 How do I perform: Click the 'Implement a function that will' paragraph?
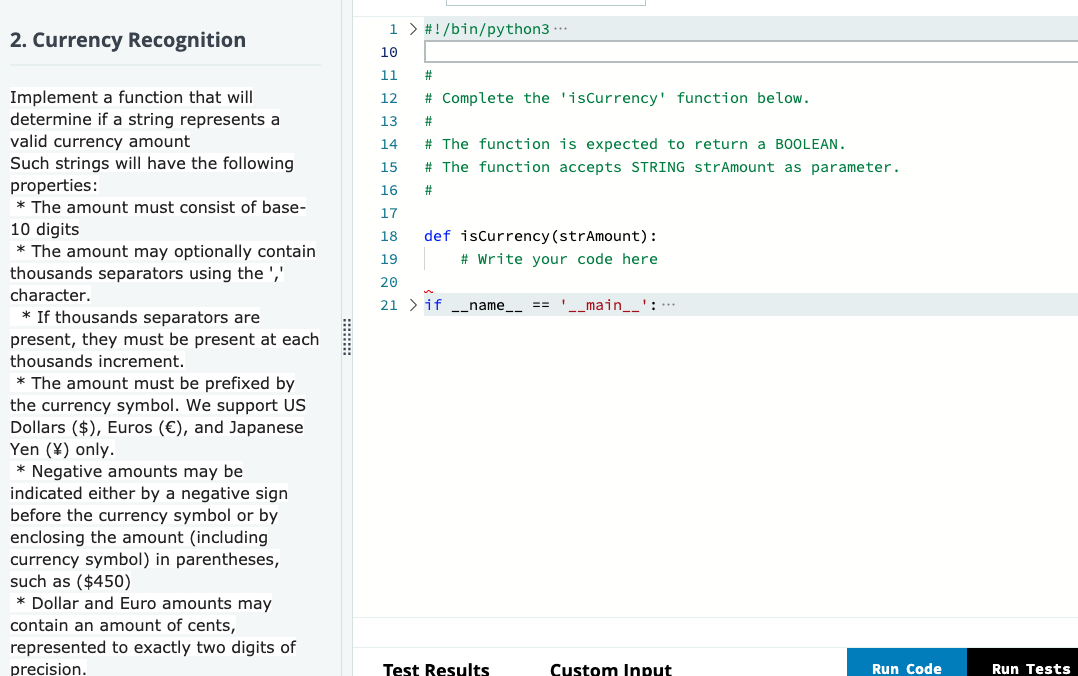pyautogui.click(x=145, y=119)
